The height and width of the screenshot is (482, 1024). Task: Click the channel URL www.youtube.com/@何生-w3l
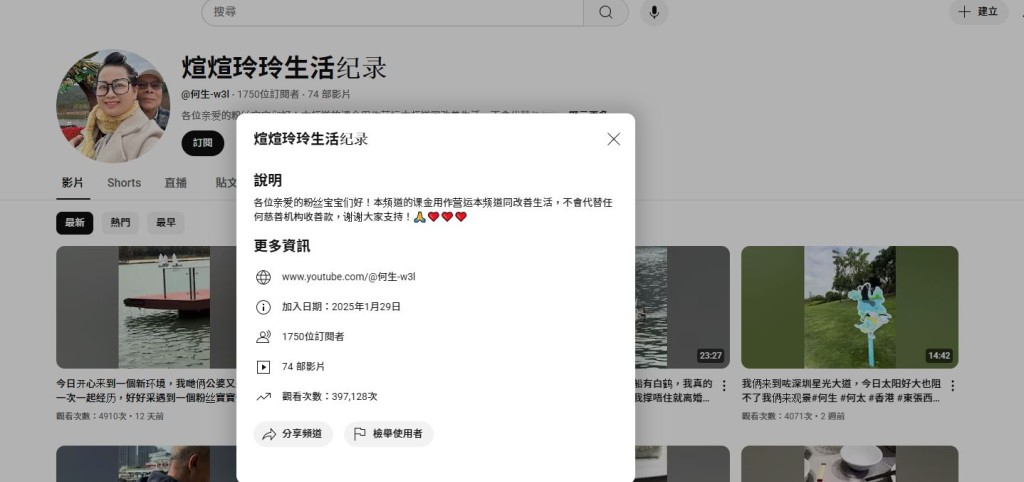pyautogui.click(x=349, y=277)
